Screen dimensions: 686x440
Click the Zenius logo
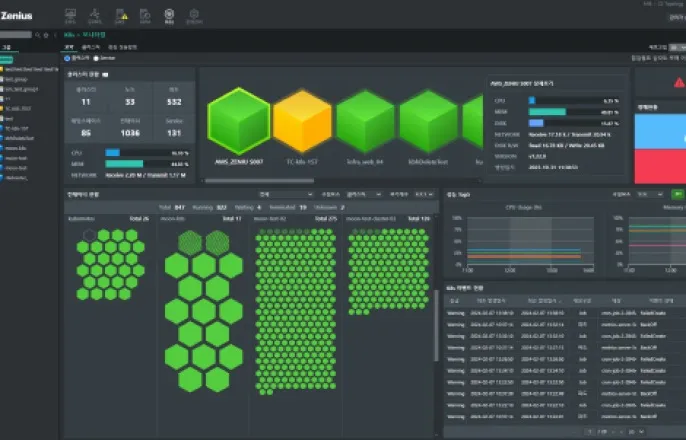pyautogui.click(x=16, y=16)
